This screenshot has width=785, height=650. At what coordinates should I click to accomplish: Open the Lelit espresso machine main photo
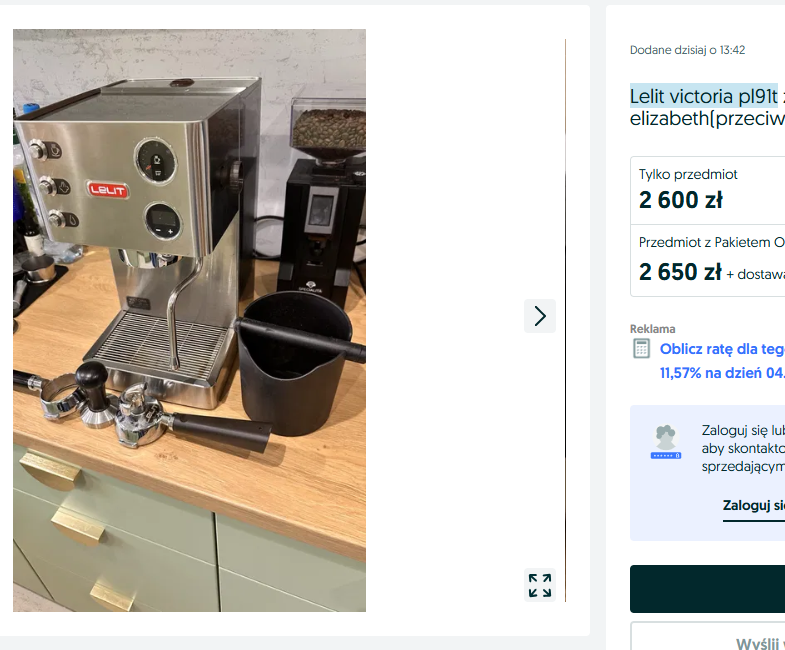(189, 320)
